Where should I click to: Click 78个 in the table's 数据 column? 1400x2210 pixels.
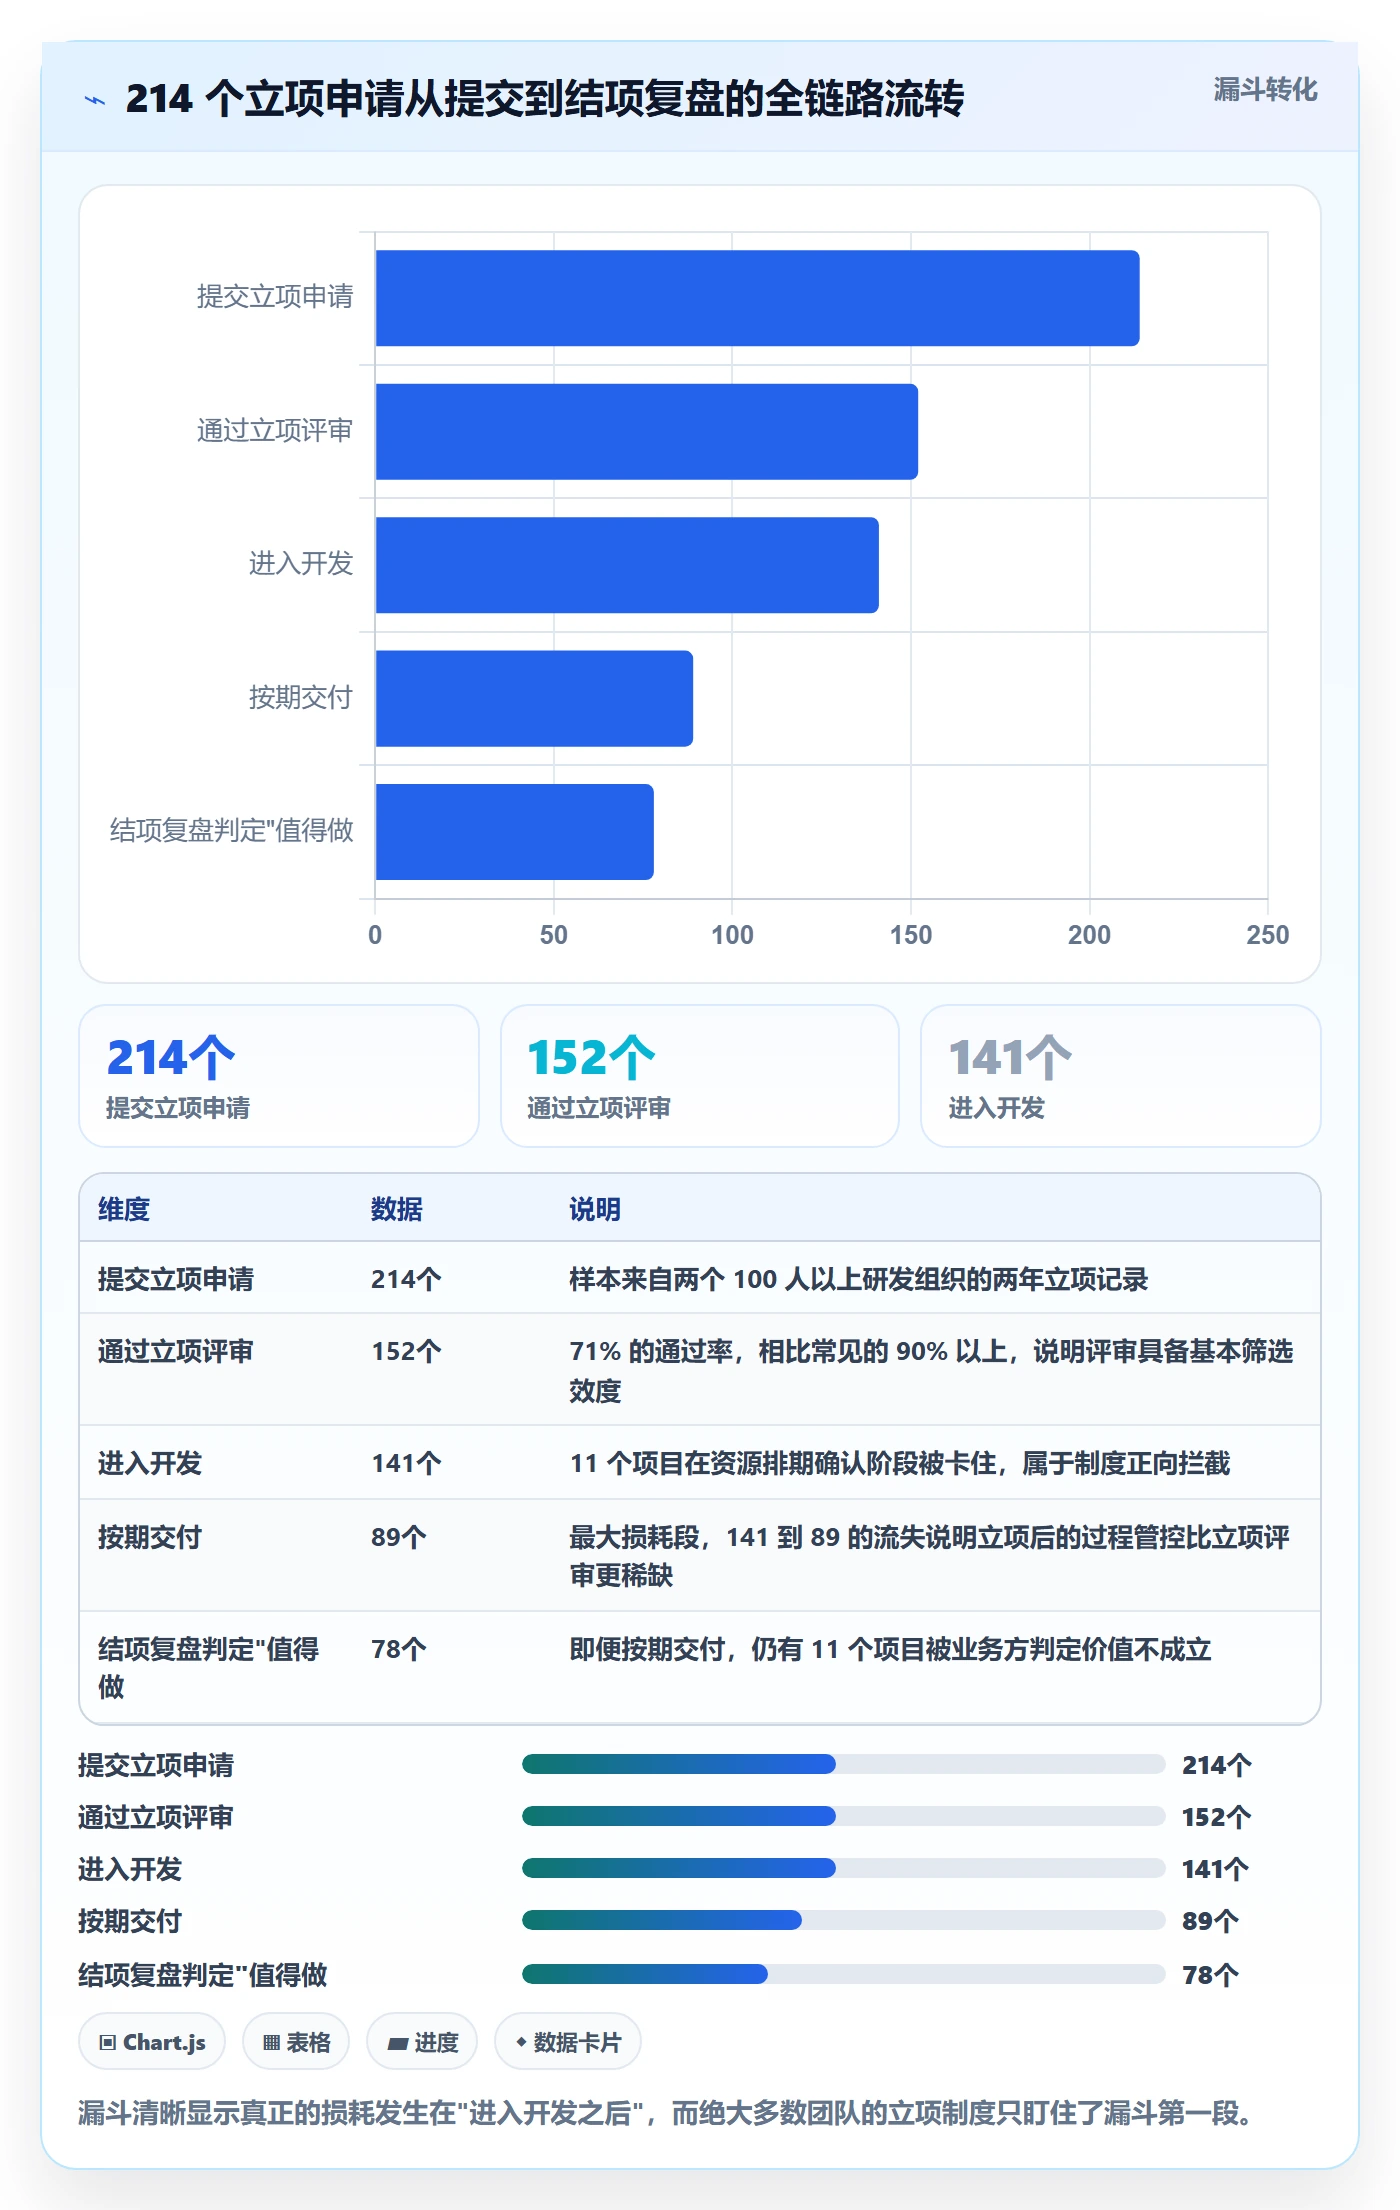coord(399,1649)
